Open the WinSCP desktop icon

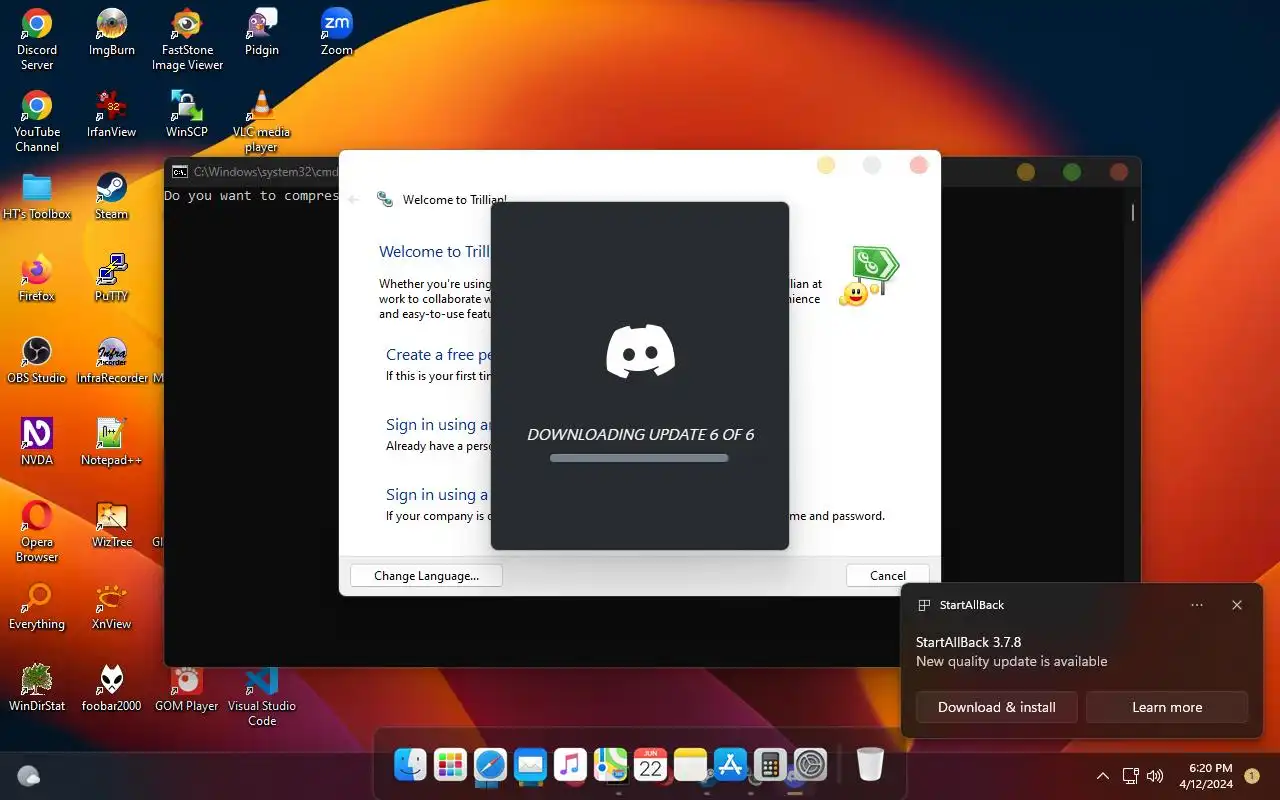click(x=187, y=115)
